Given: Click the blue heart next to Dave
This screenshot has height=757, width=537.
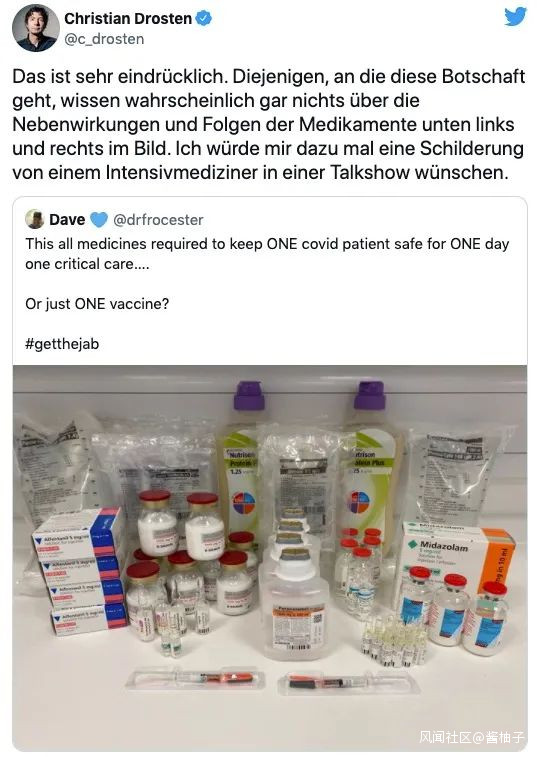Looking at the screenshot, I should click(99, 220).
